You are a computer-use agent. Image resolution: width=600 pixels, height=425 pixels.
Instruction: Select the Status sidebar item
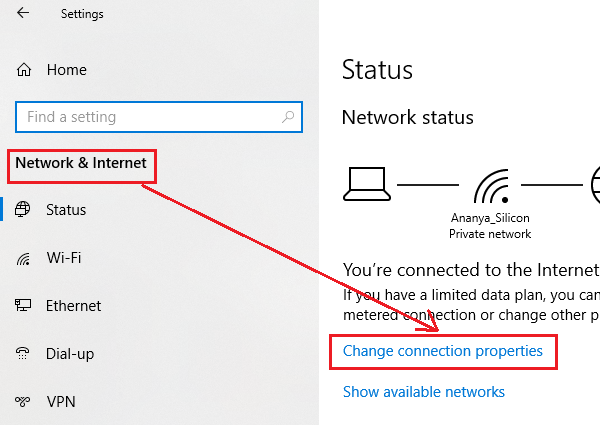click(x=66, y=210)
